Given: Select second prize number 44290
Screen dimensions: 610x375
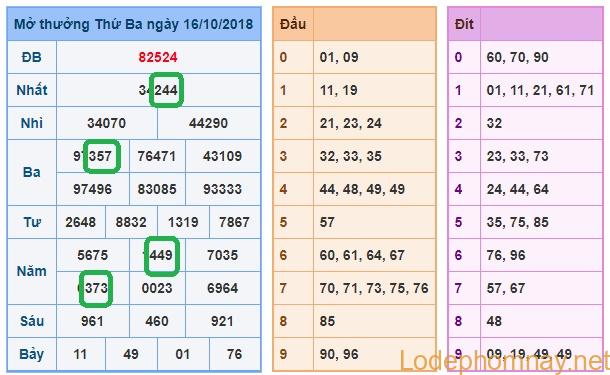Looking at the screenshot, I should [x=209, y=123].
